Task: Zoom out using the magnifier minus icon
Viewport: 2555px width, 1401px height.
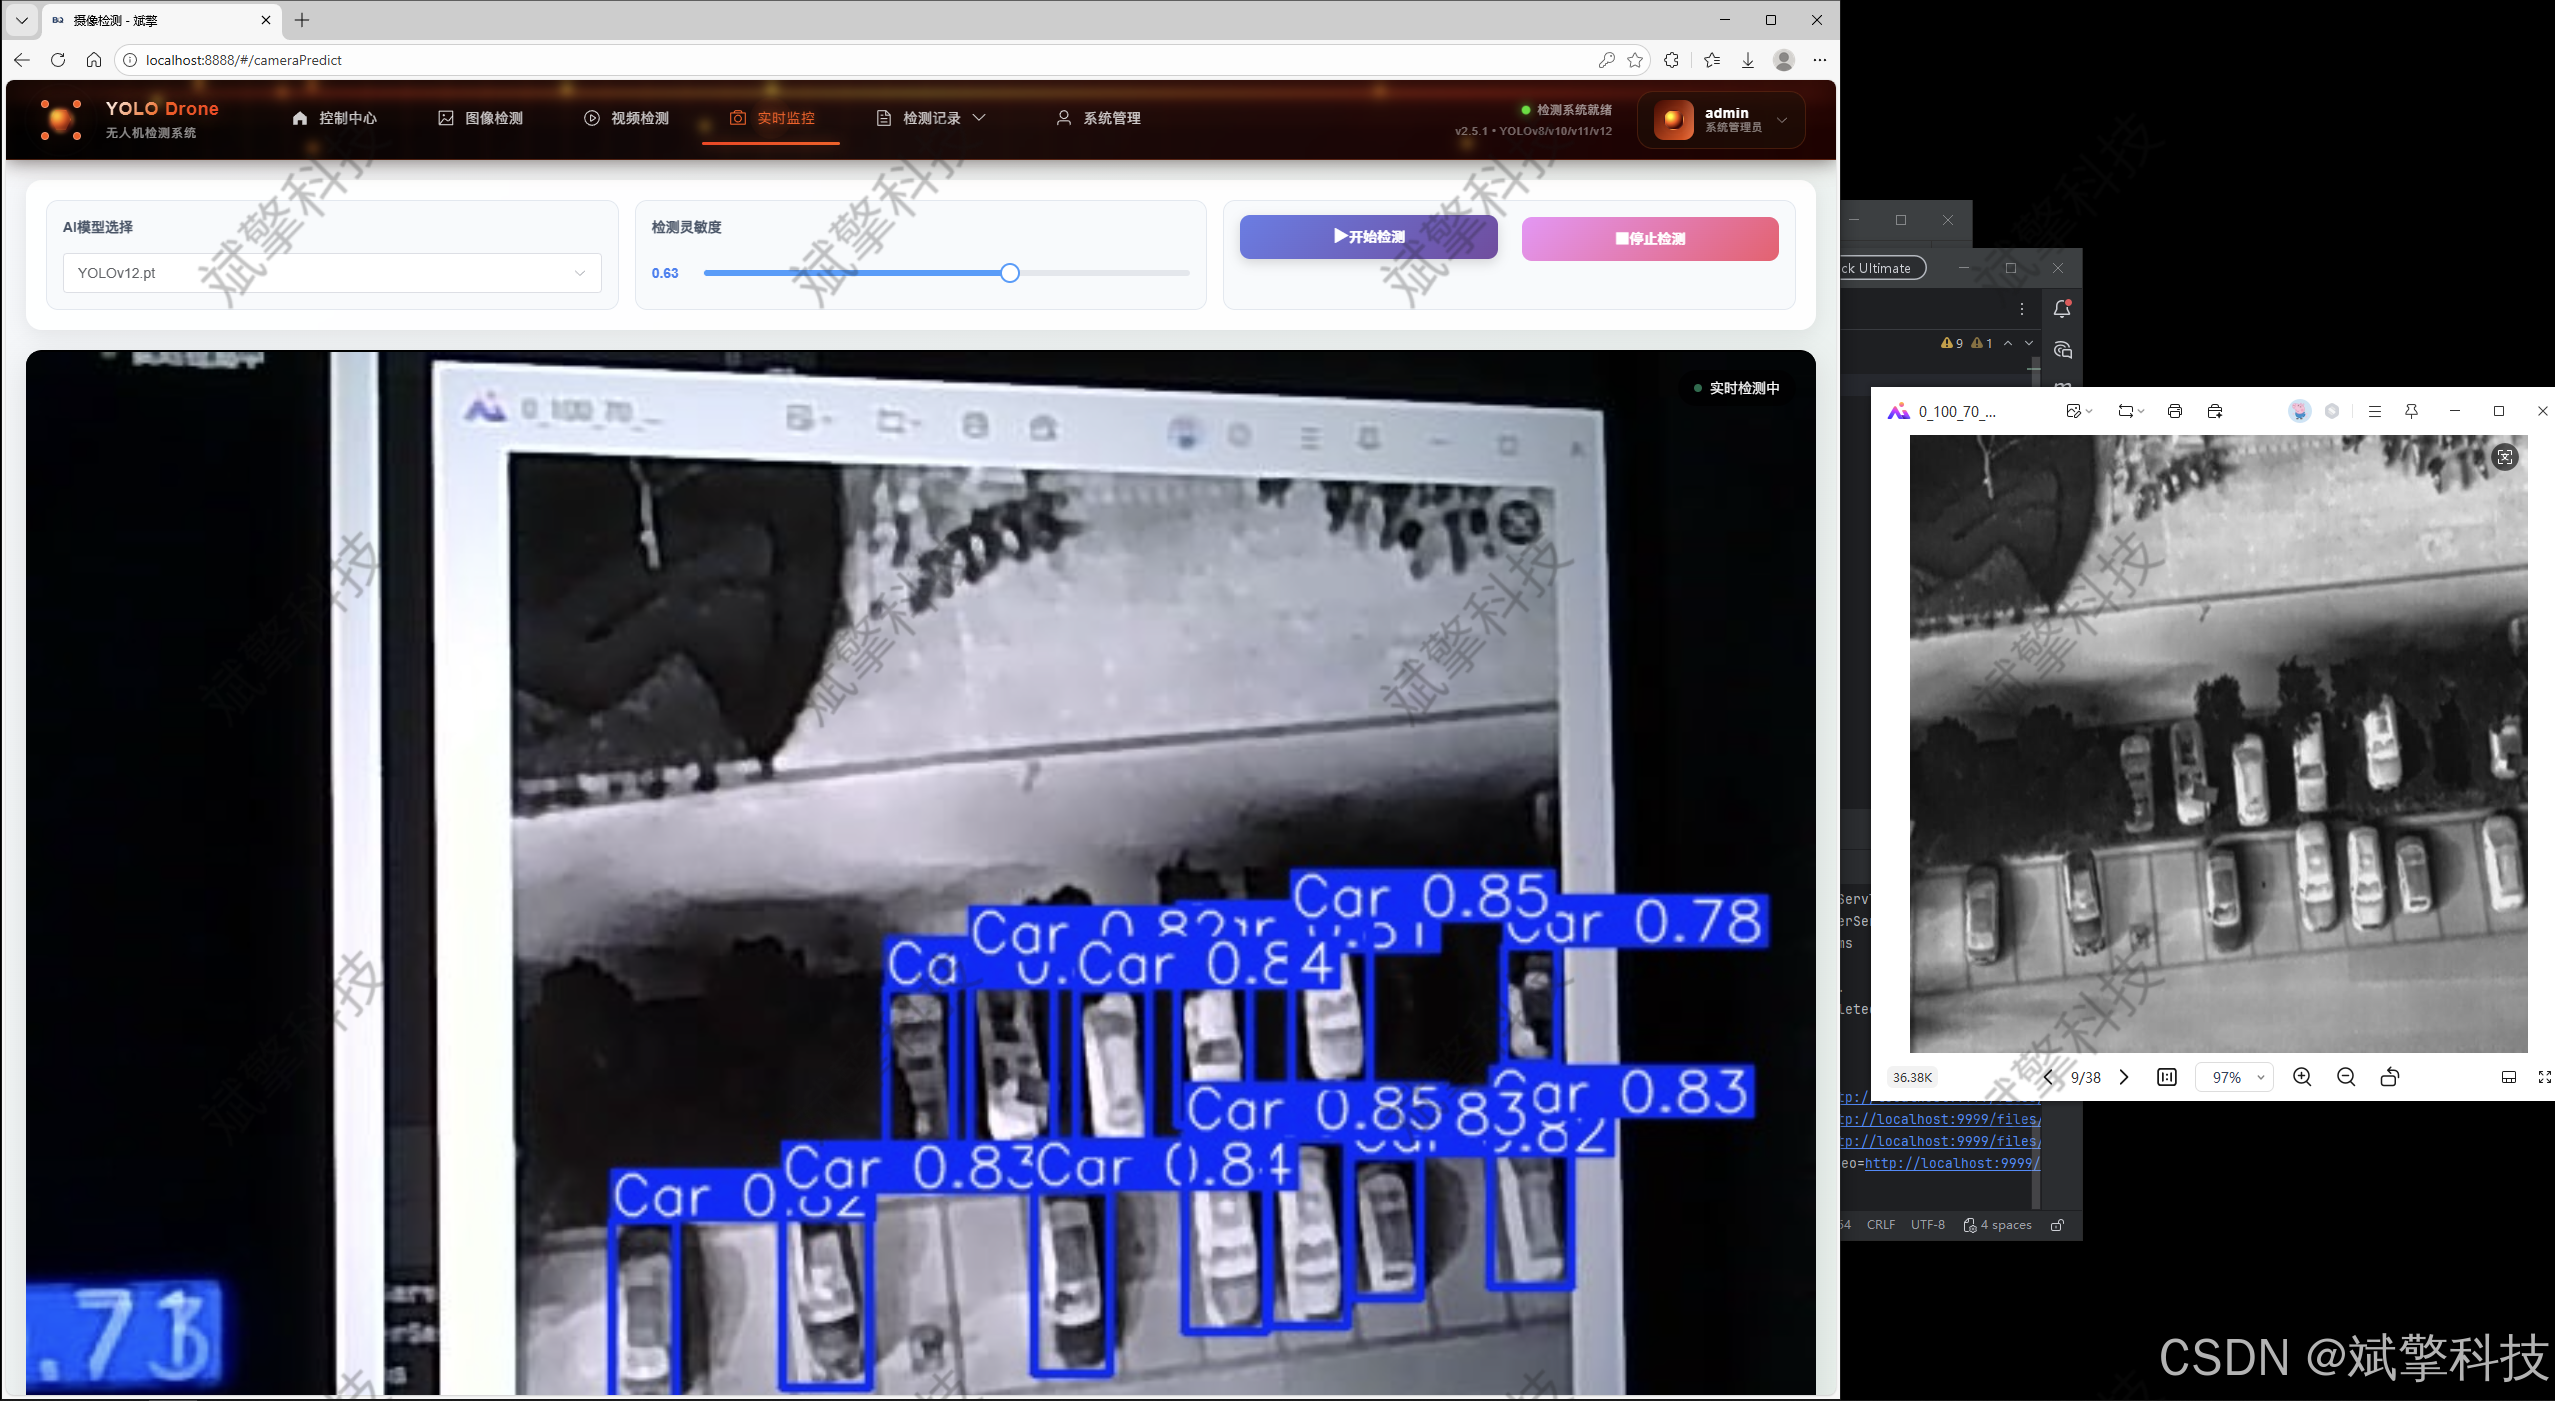Action: [2346, 1077]
